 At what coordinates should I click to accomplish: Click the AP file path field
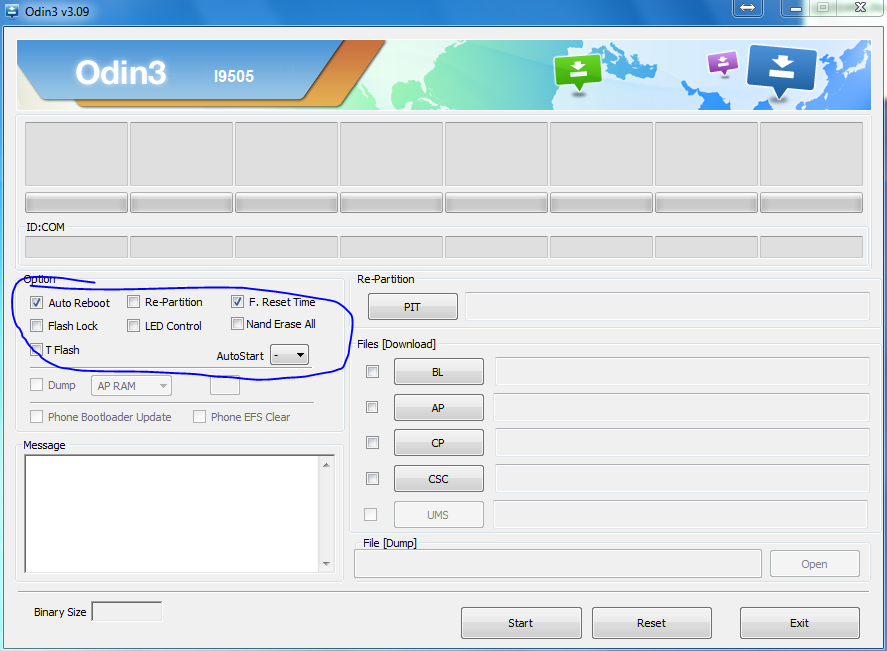click(682, 407)
